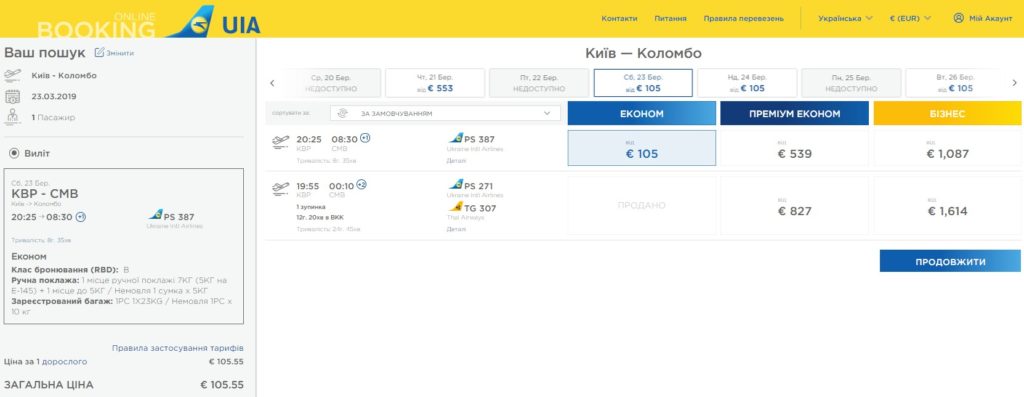This screenshot has height=397, width=1024.
Task: Click the +2 day indicator on 00:10 arrival
Action: point(361,185)
